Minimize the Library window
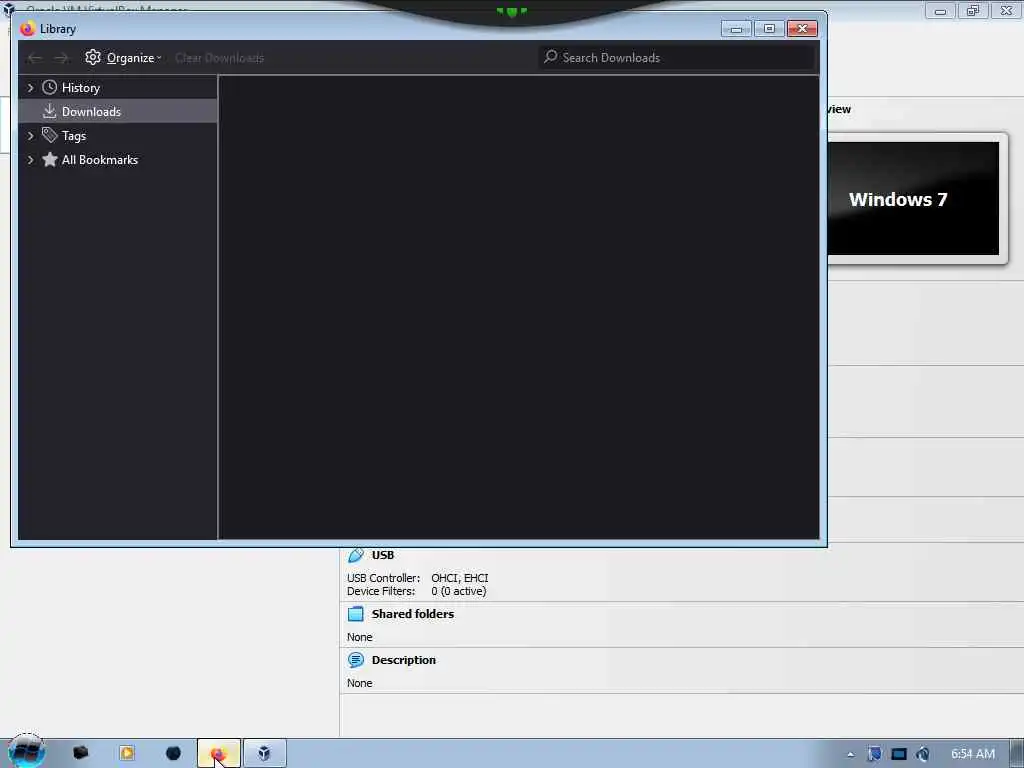 [x=736, y=29]
